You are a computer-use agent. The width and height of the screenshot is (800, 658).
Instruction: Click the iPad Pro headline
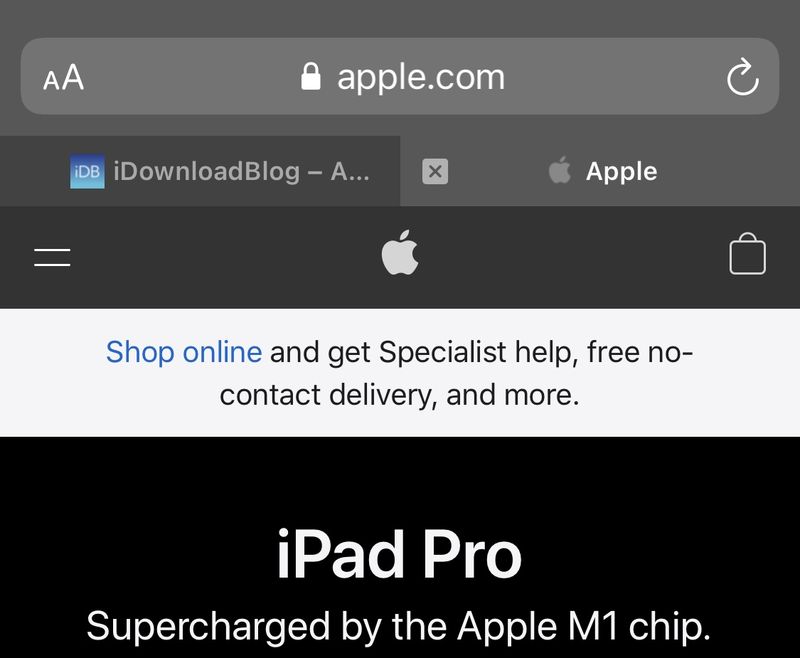point(399,554)
